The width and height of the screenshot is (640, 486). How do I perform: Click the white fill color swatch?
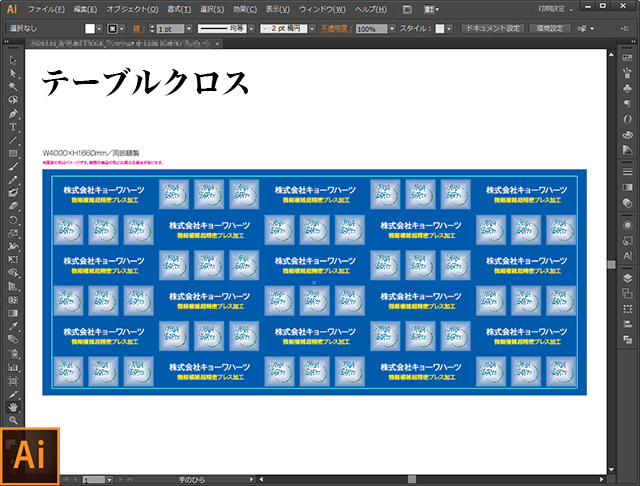coord(90,29)
